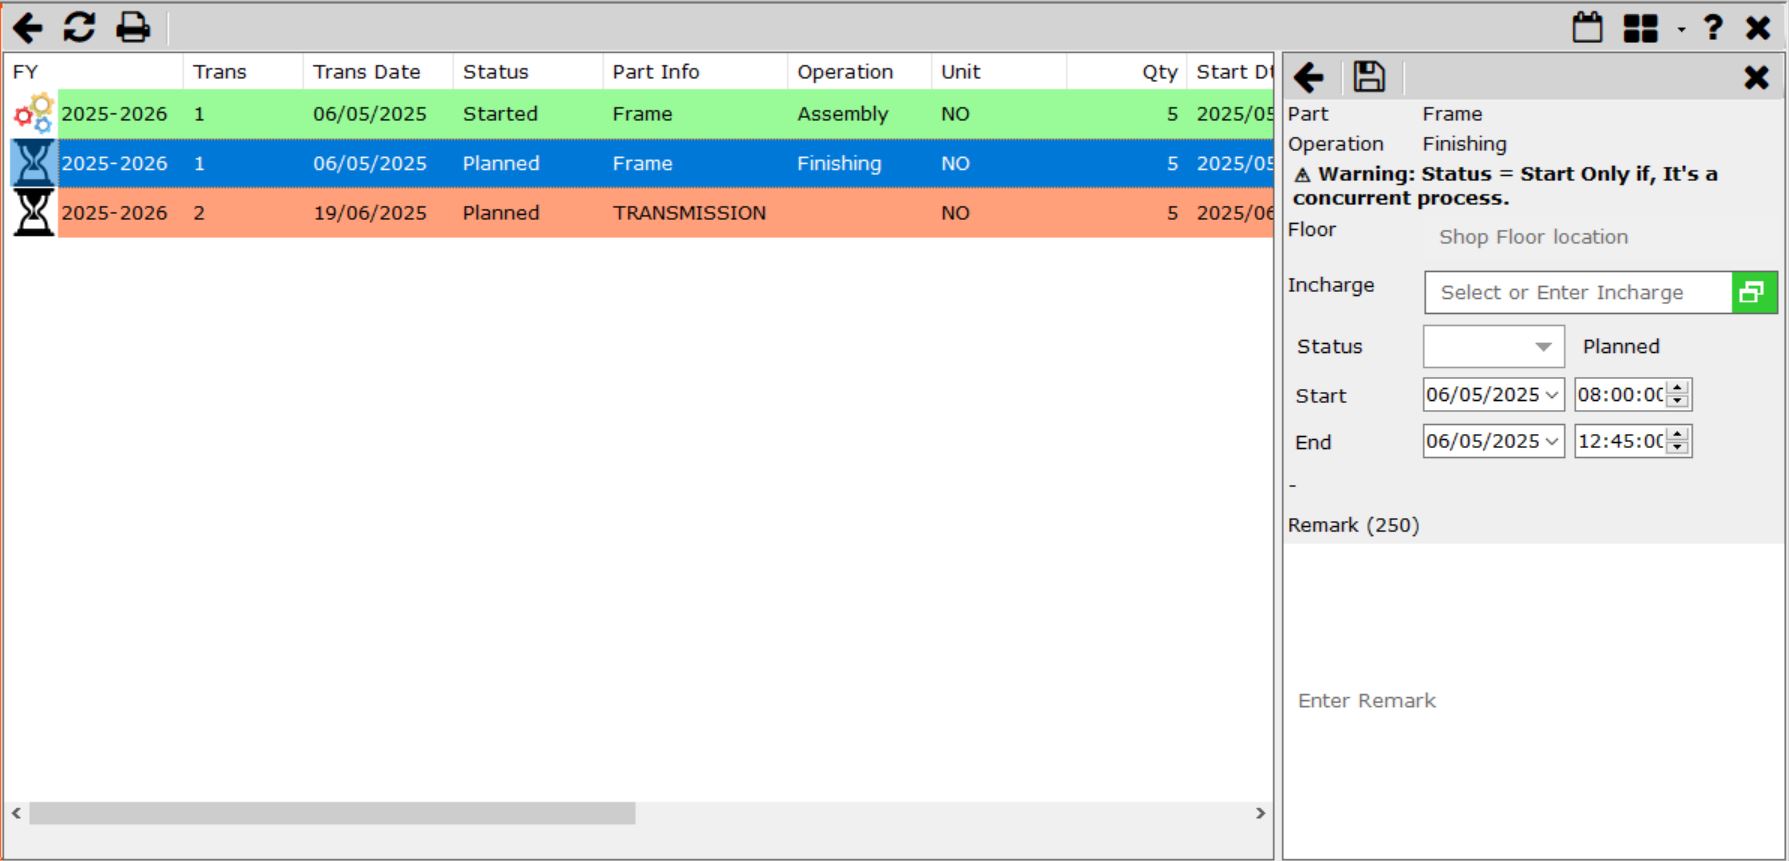The height and width of the screenshot is (861, 1789).
Task: Click the Part Info column header
Action: (x=655, y=72)
